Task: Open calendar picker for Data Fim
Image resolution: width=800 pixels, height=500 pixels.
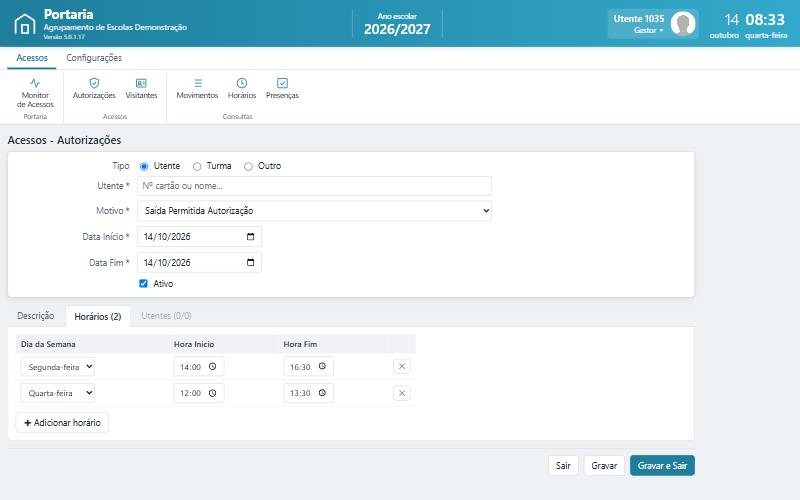Action: pos(251,263)
